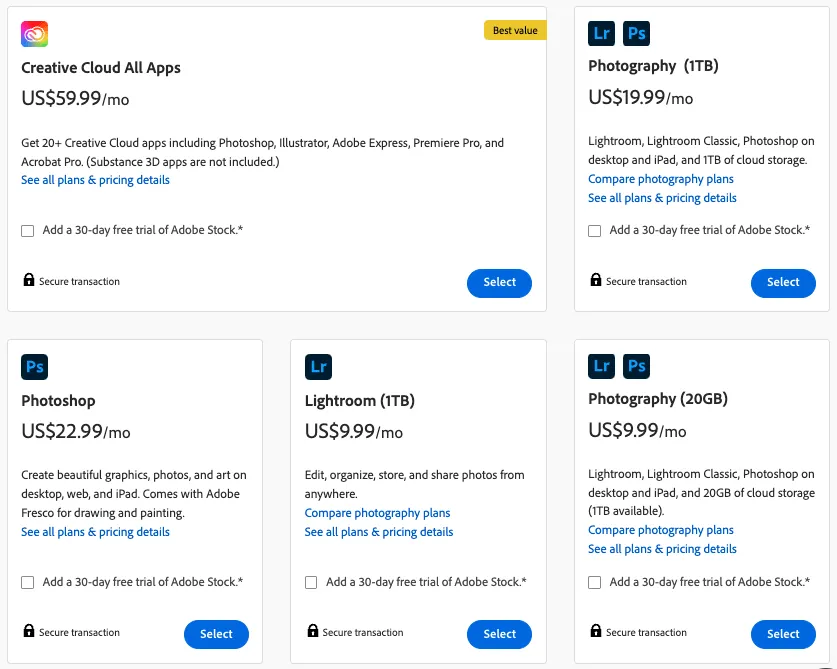Check the Adobe Stock trial box on Lightroom (1TB)

click(x=311, y=581)
